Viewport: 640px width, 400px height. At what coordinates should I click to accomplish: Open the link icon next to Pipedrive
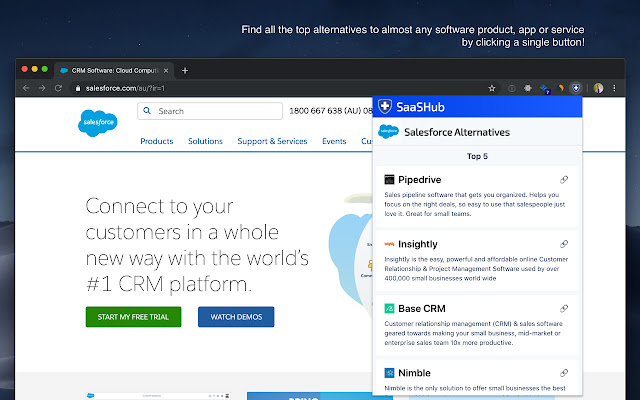pyautogui.click(x=564, y=179)
